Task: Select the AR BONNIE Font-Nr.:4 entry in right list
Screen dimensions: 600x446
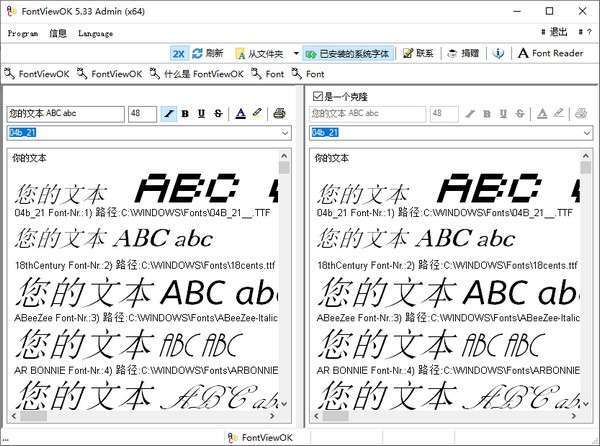Action: point(448,370)
